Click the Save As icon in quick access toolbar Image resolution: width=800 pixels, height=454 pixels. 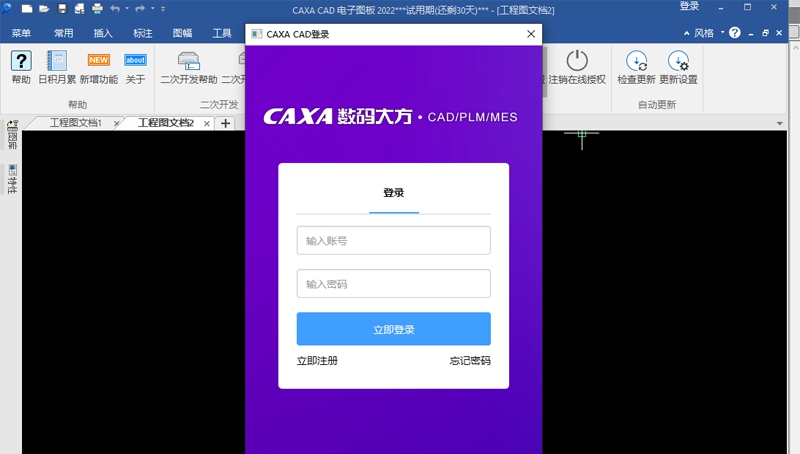(x=80, y=9)
